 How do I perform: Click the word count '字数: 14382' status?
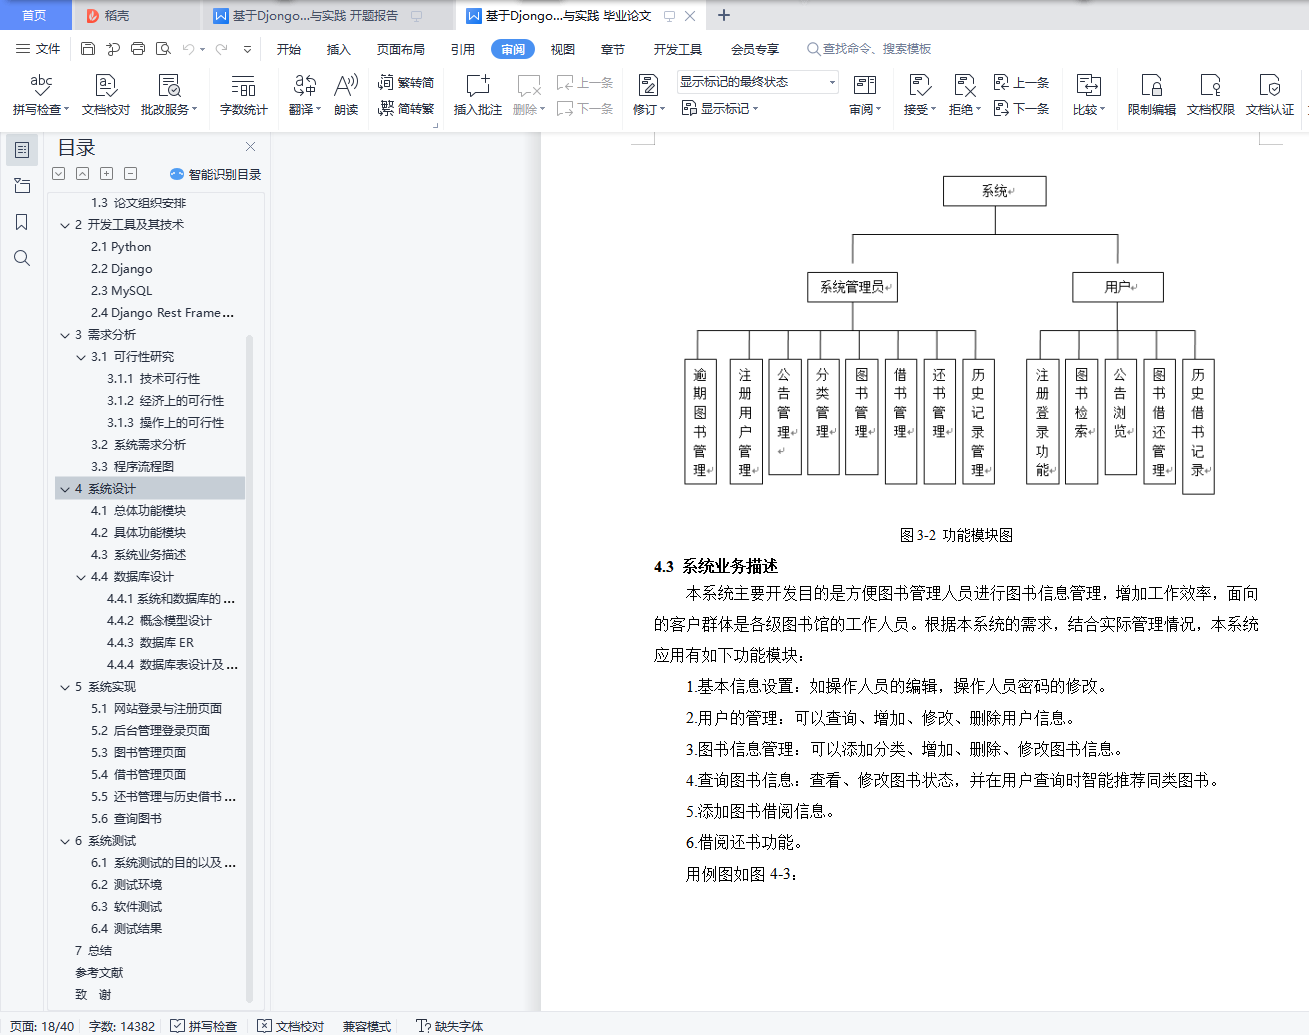click(x=122, y=1026)
